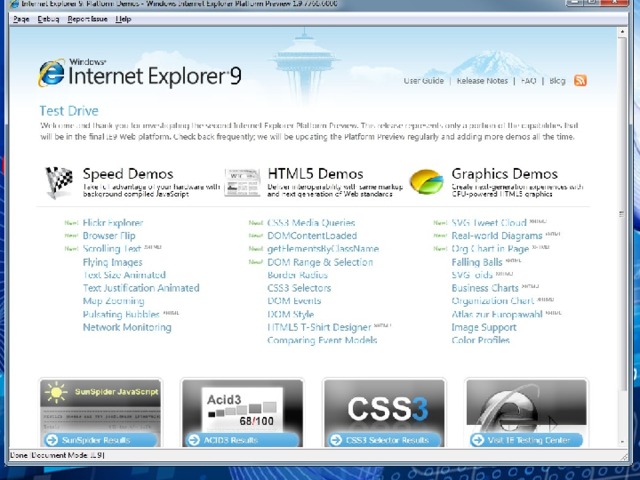This screenshot has width=640, height=480.
Task: Open the Image Support demo
Action: 484,327
